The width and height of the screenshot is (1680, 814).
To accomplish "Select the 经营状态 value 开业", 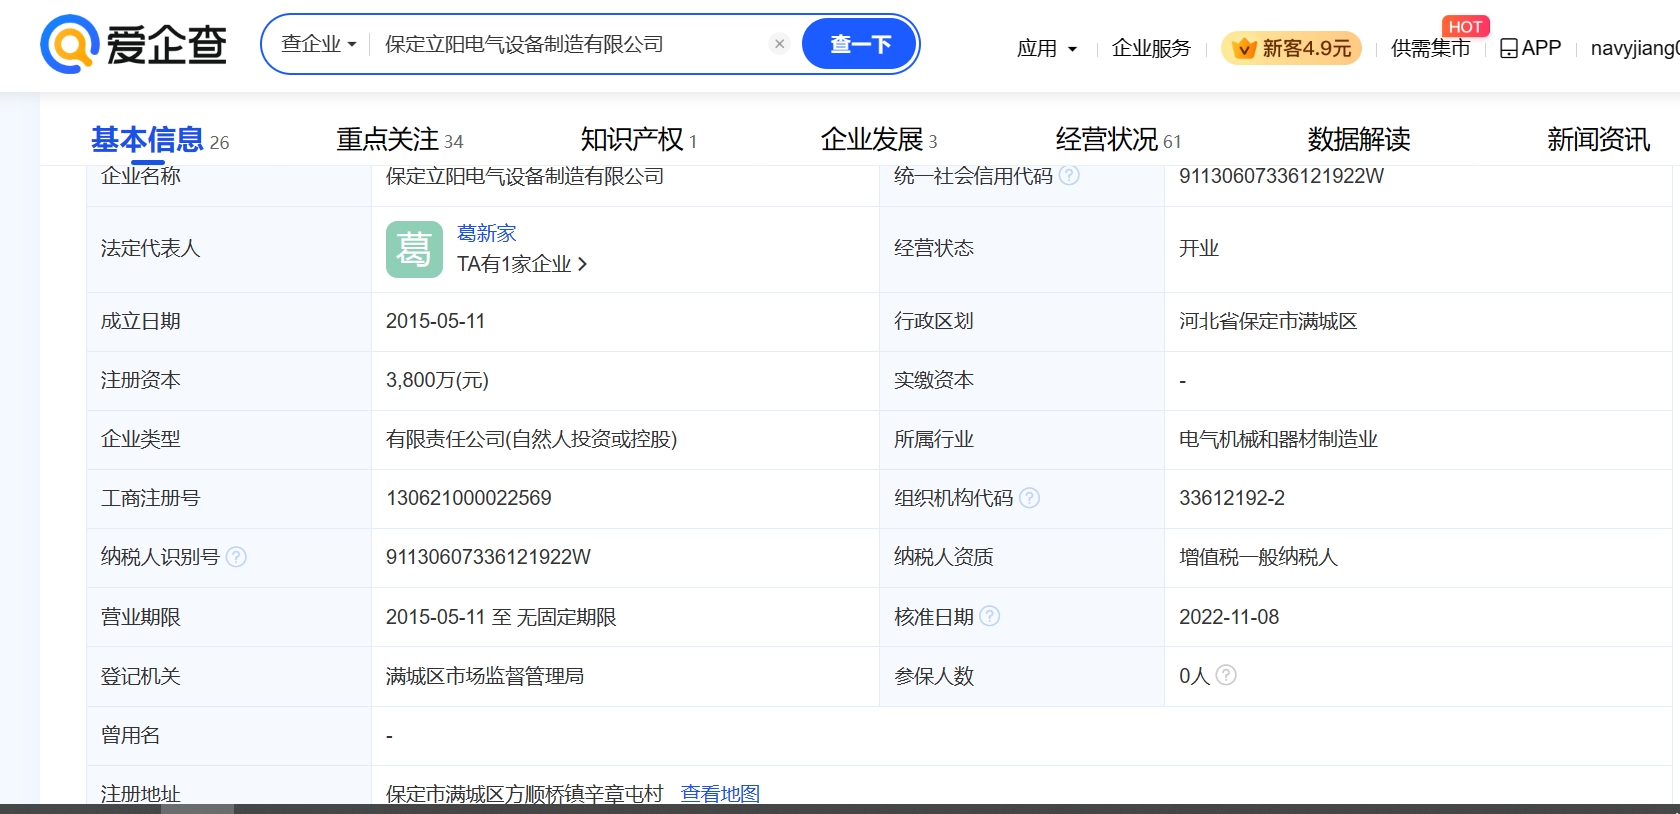I will [x=1198, y=248].
